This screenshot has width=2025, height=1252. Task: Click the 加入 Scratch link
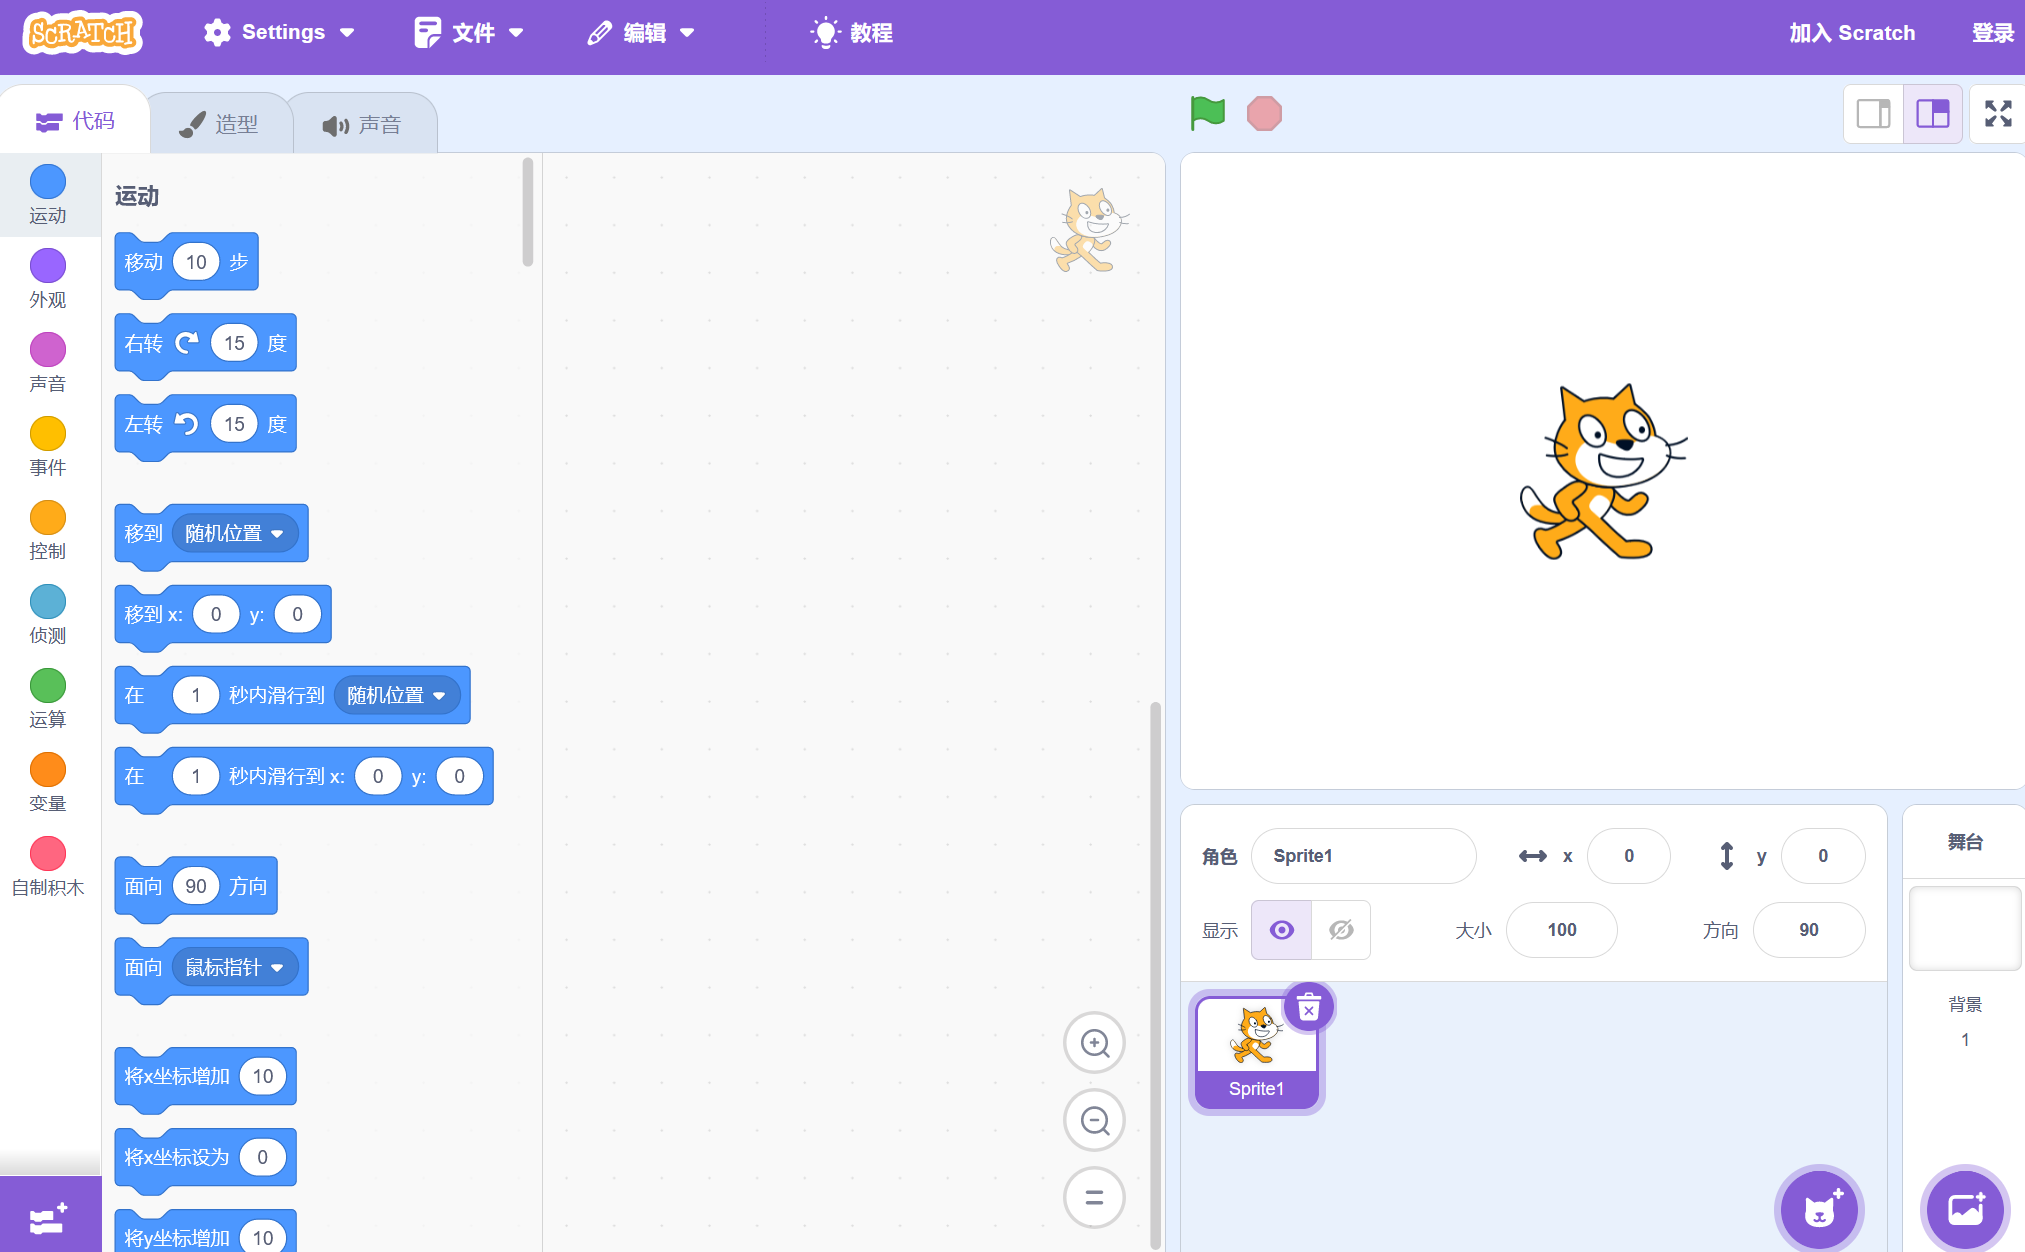(1851, 33)
